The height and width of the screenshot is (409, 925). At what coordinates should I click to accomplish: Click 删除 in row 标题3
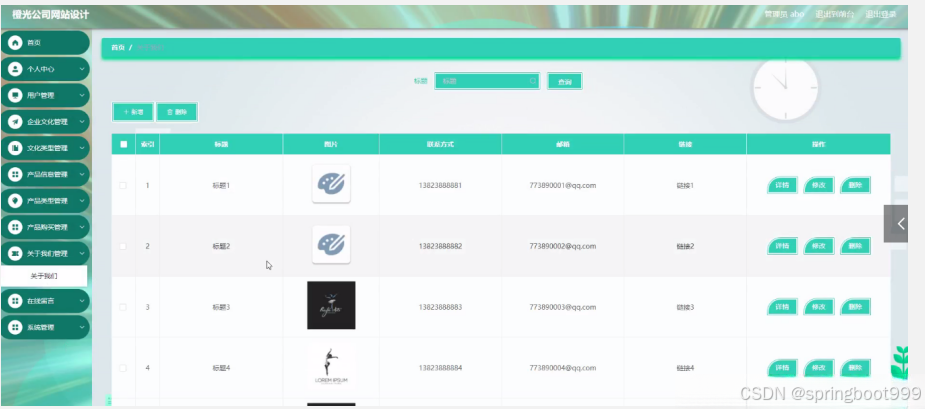855,307
